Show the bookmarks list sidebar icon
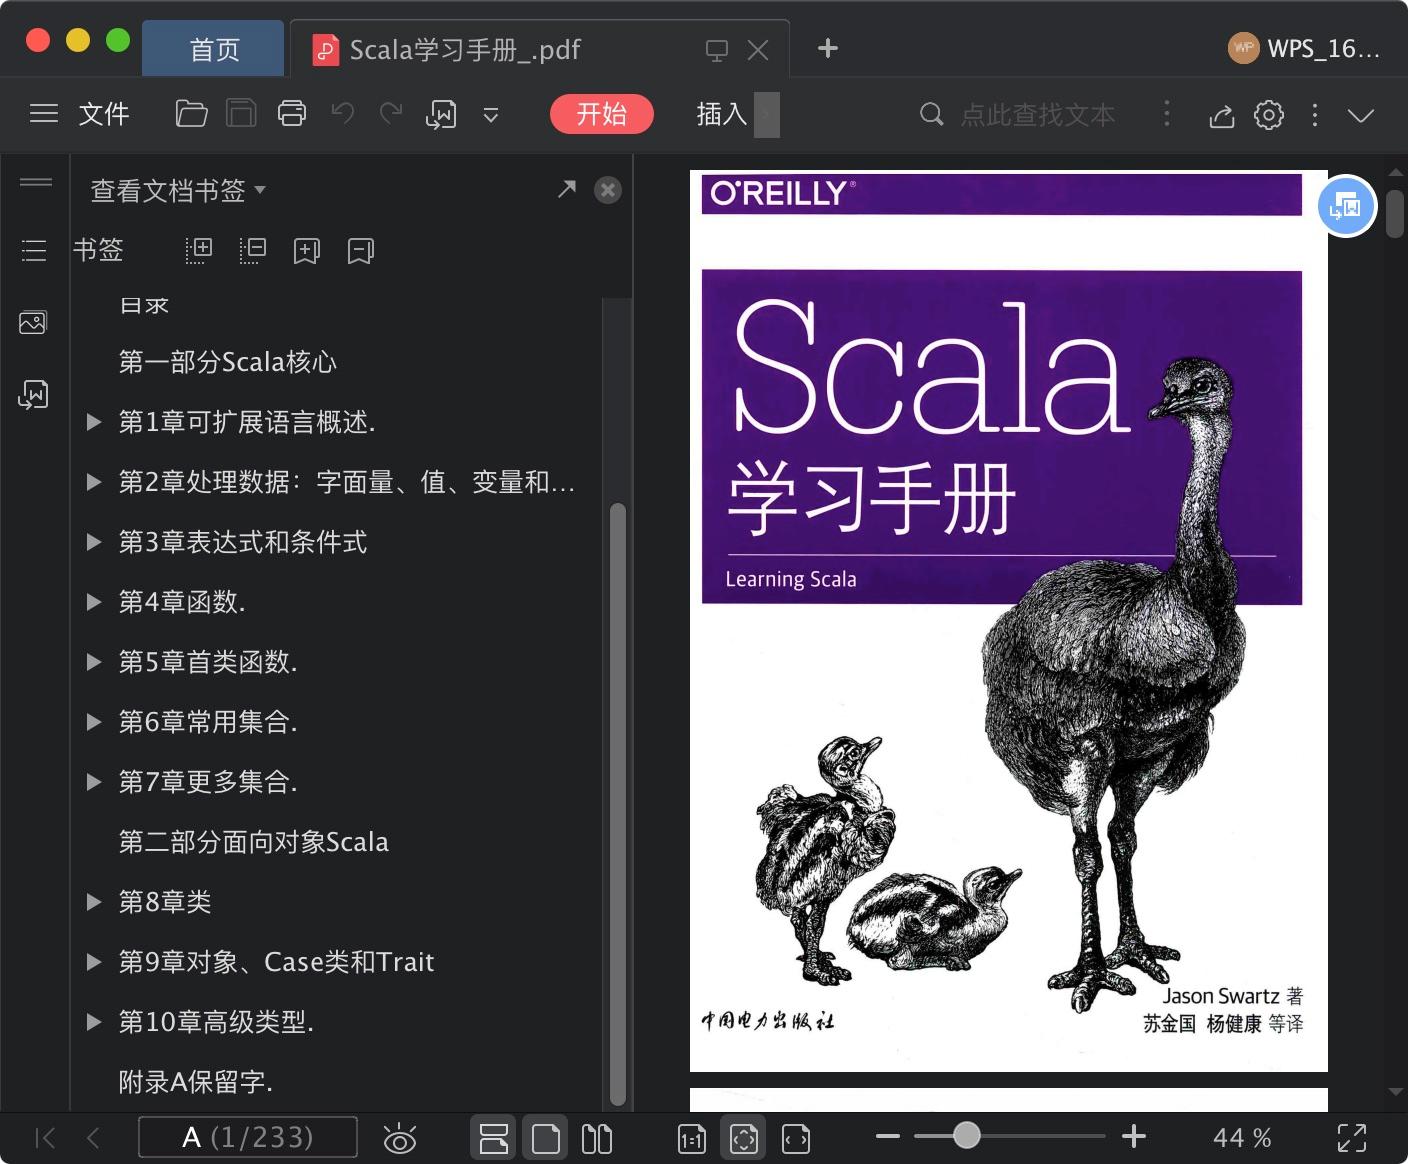Viewport: 1408px width, 1164px height. (x=34, y=250)
